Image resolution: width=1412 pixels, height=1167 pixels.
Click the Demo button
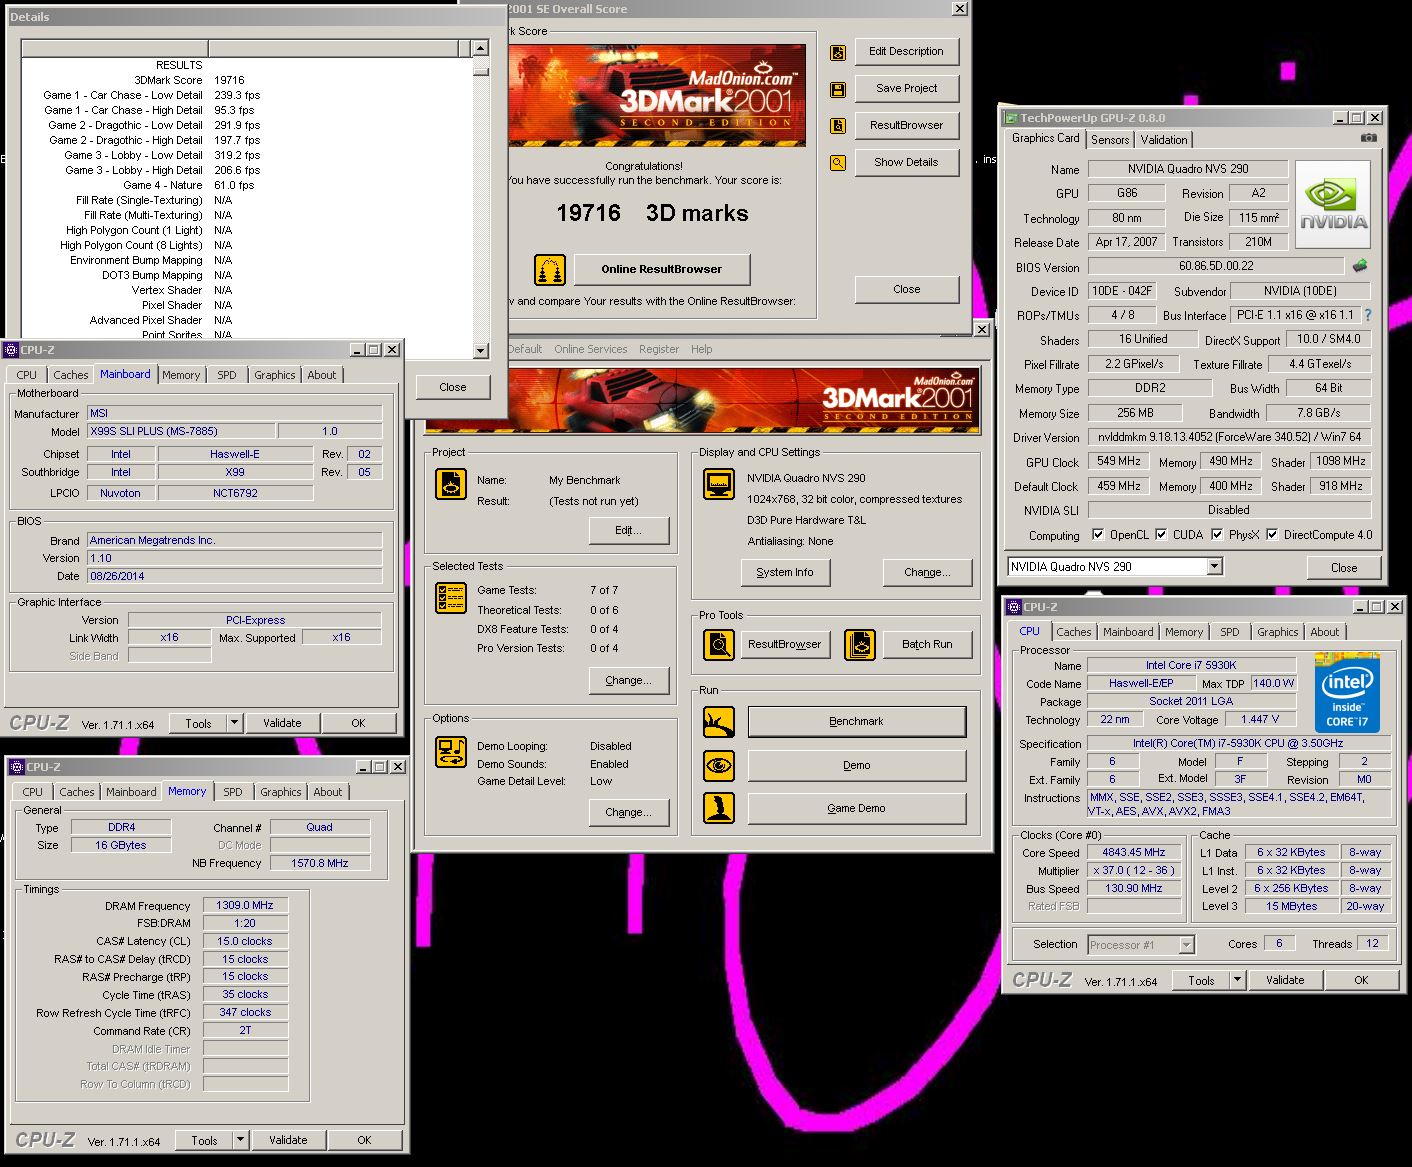[857, 765]
